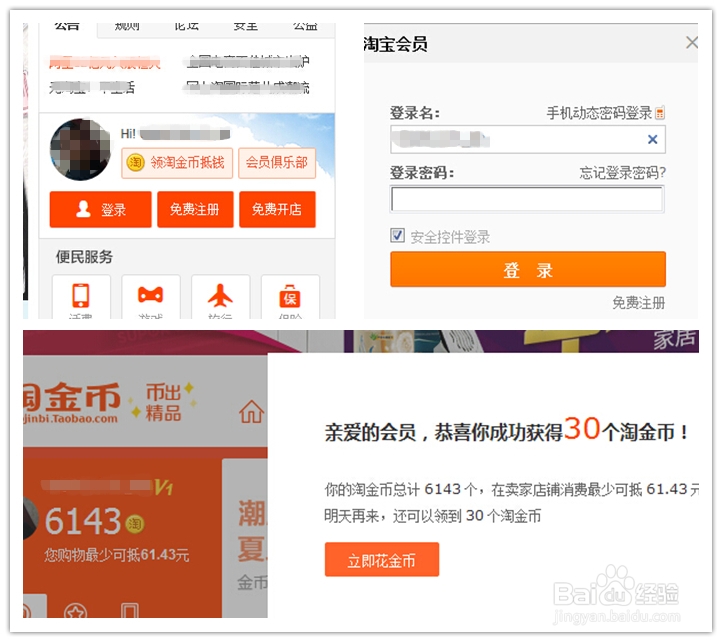Close the 淘宝会员 login dialog
The image size is (722, 642).
(x=691, y=43)
